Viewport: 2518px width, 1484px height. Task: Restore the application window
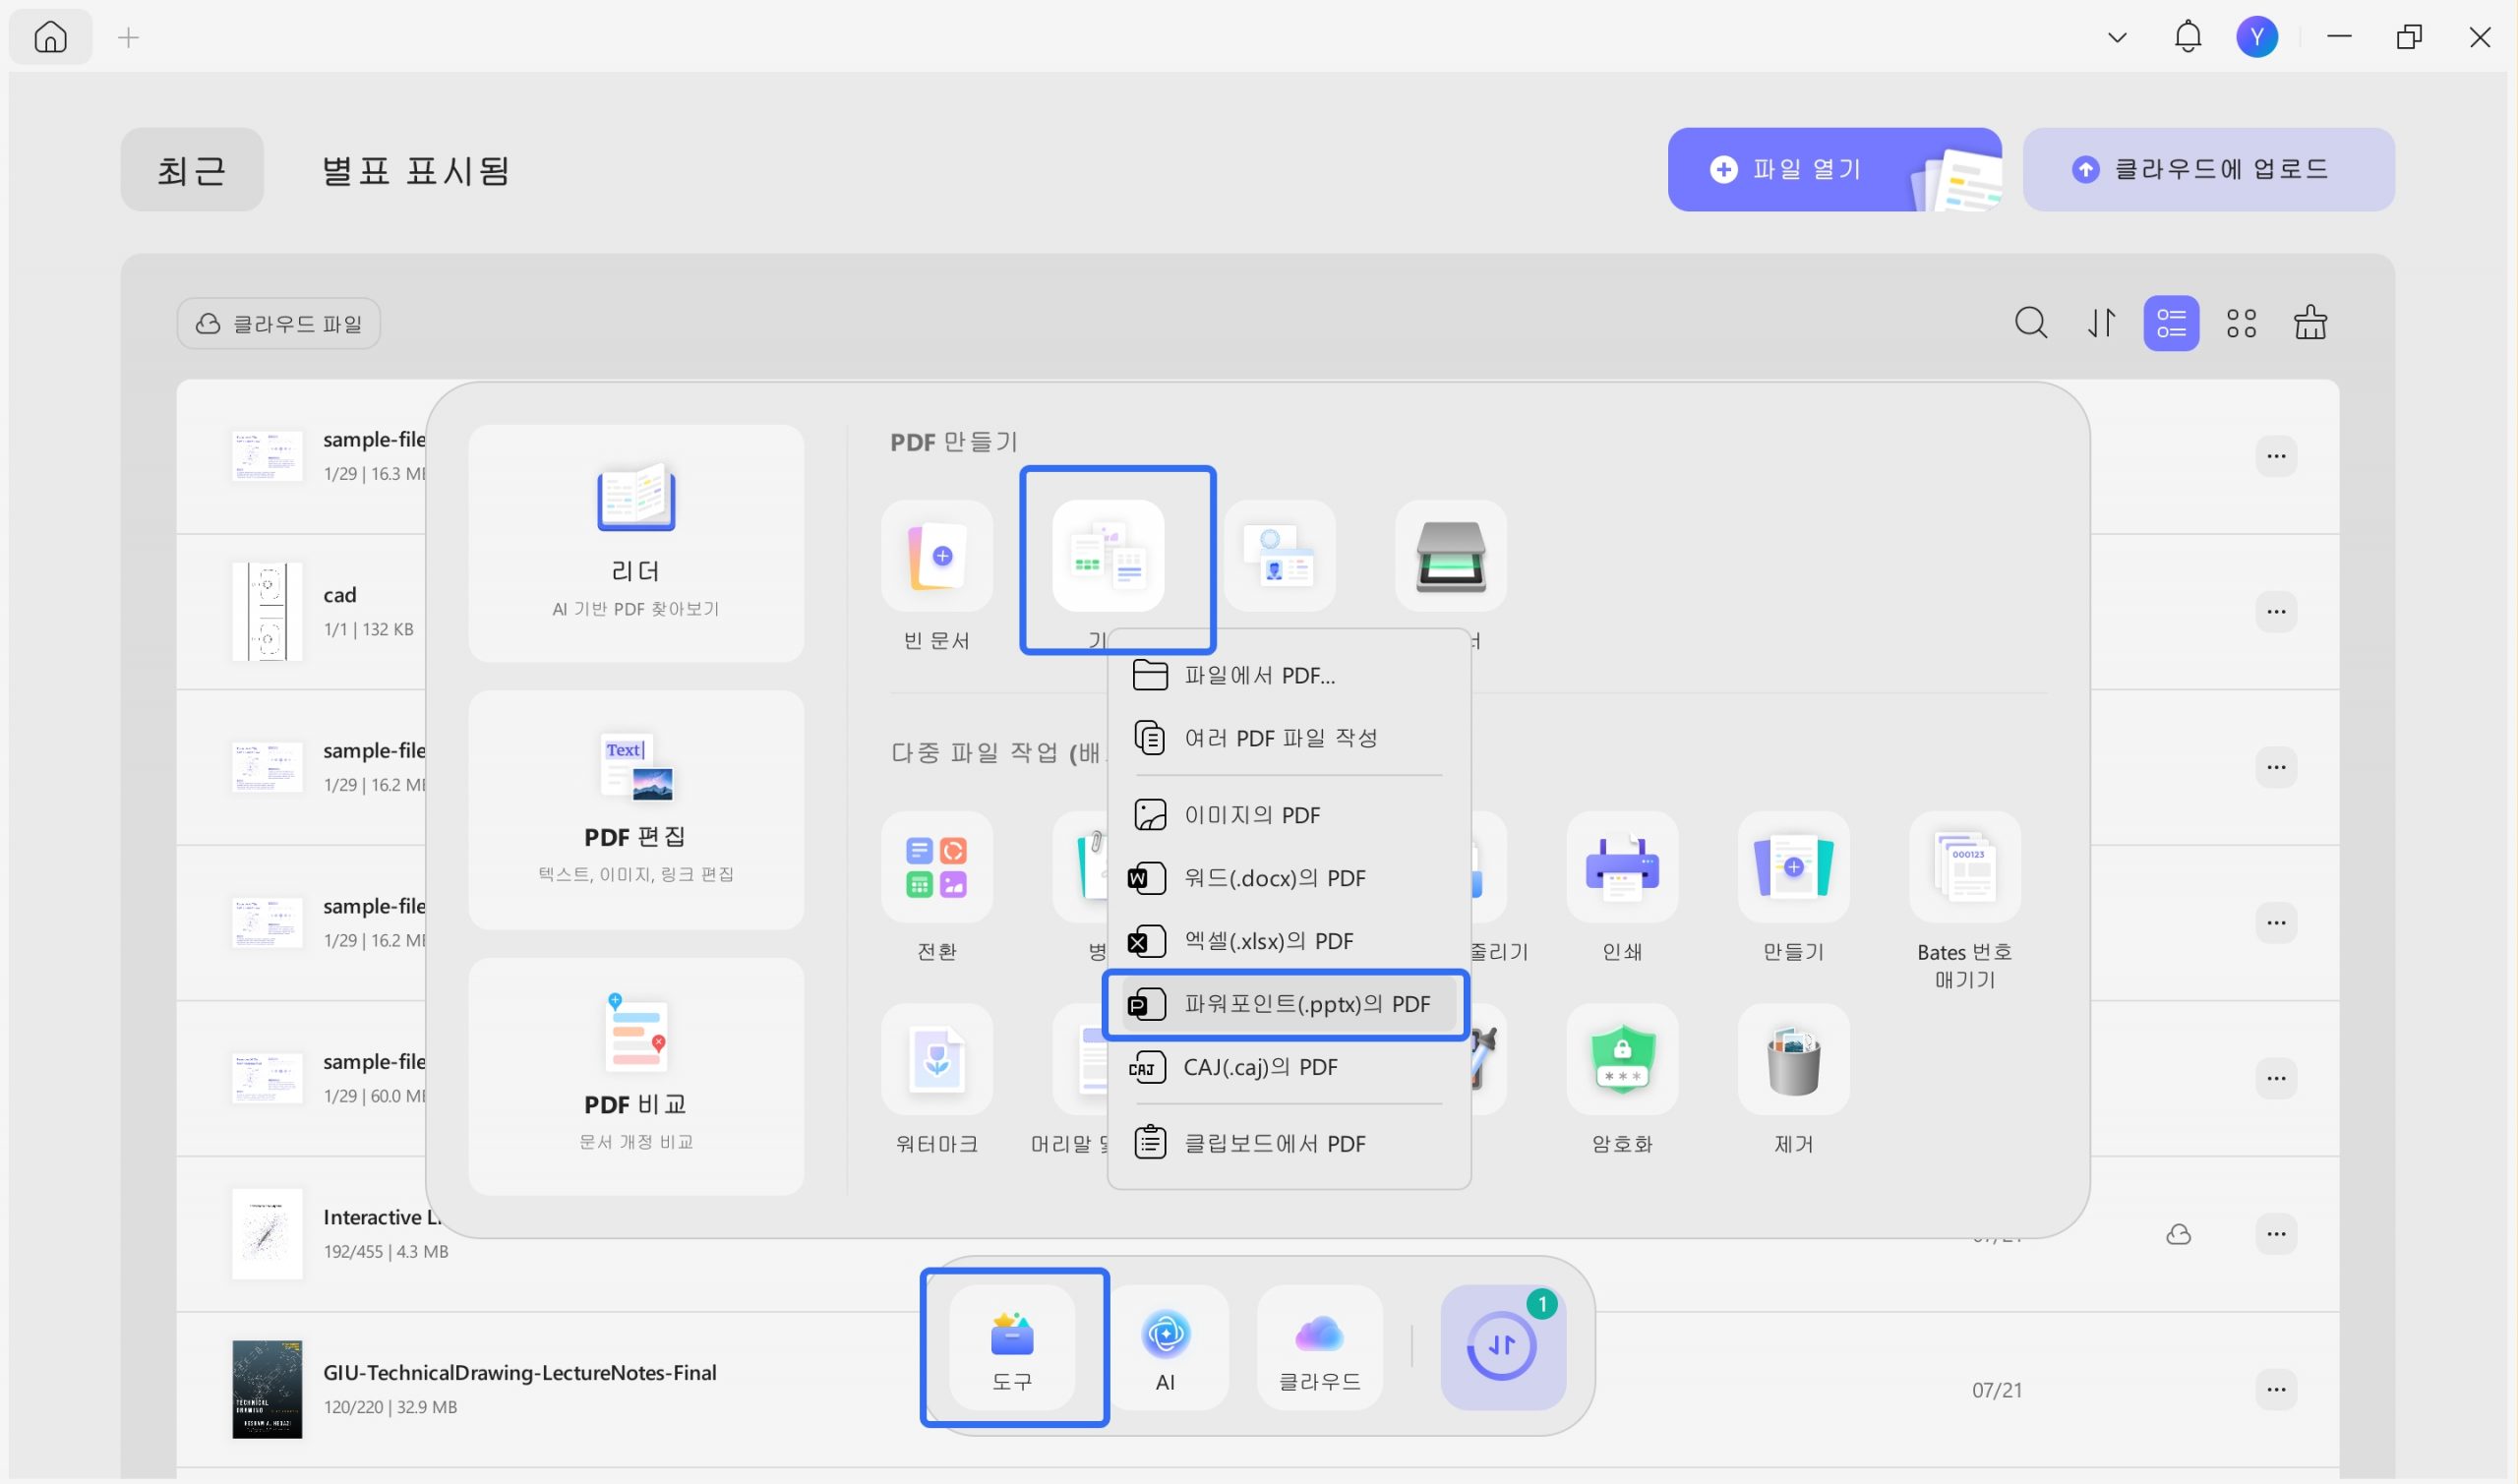pyautogui.click(x=2409, y=37)
